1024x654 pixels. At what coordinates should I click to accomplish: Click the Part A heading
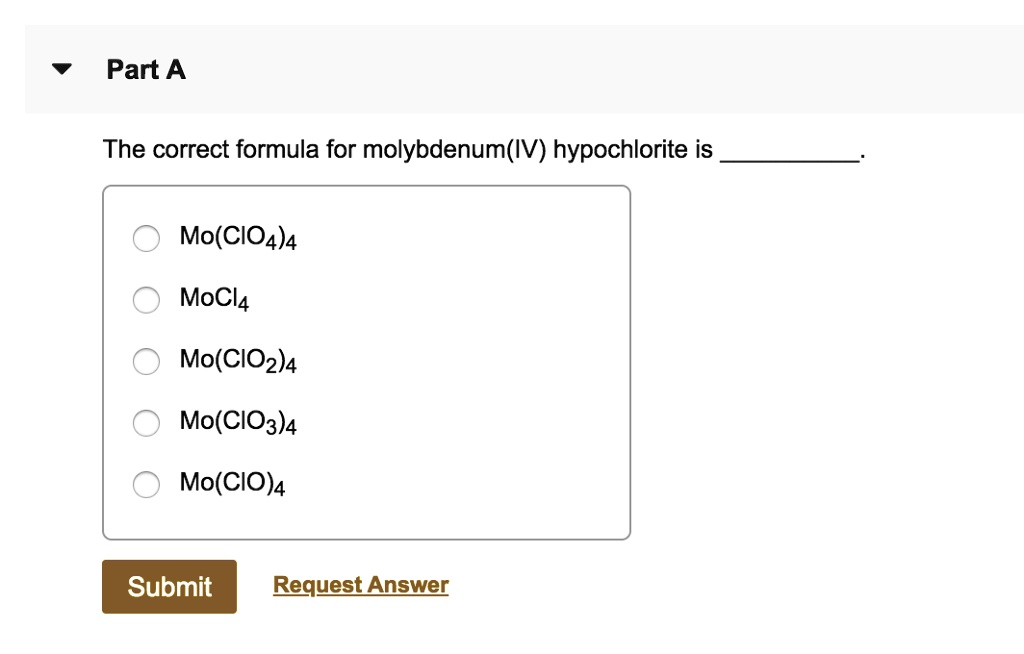tap(145, 69)
